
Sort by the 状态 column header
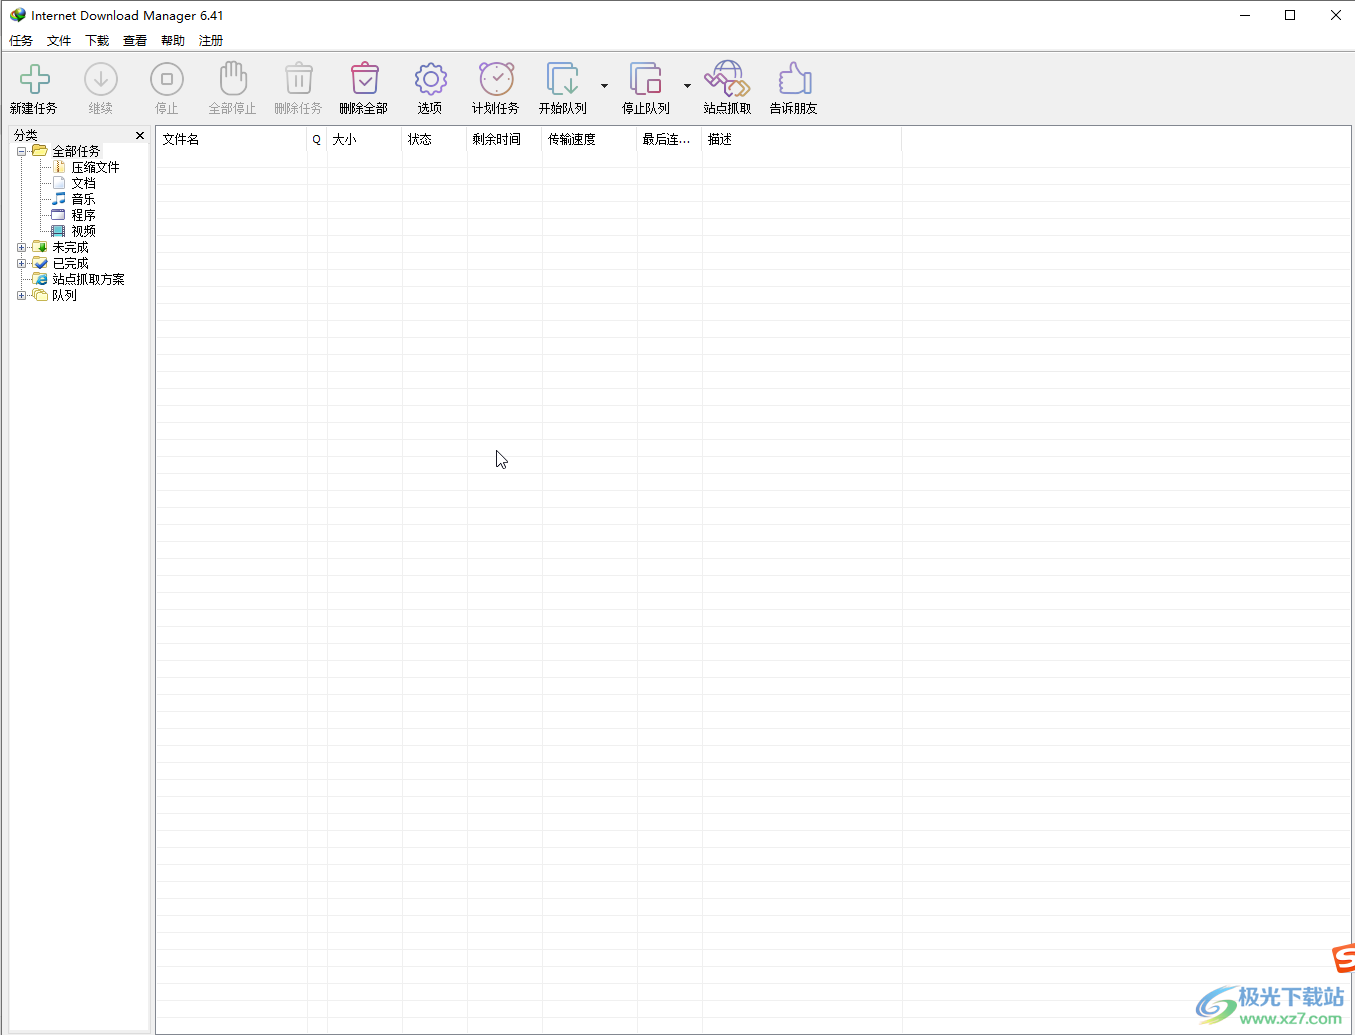coord(434,139)
